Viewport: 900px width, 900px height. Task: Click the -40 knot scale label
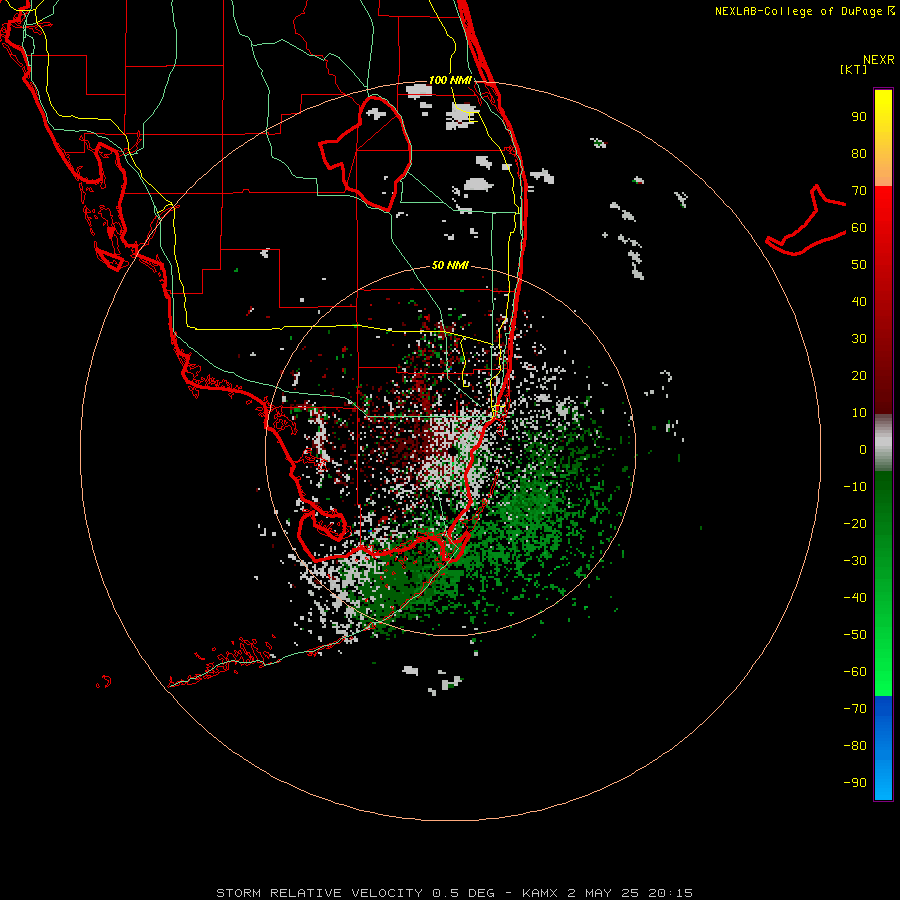(855, 598)
